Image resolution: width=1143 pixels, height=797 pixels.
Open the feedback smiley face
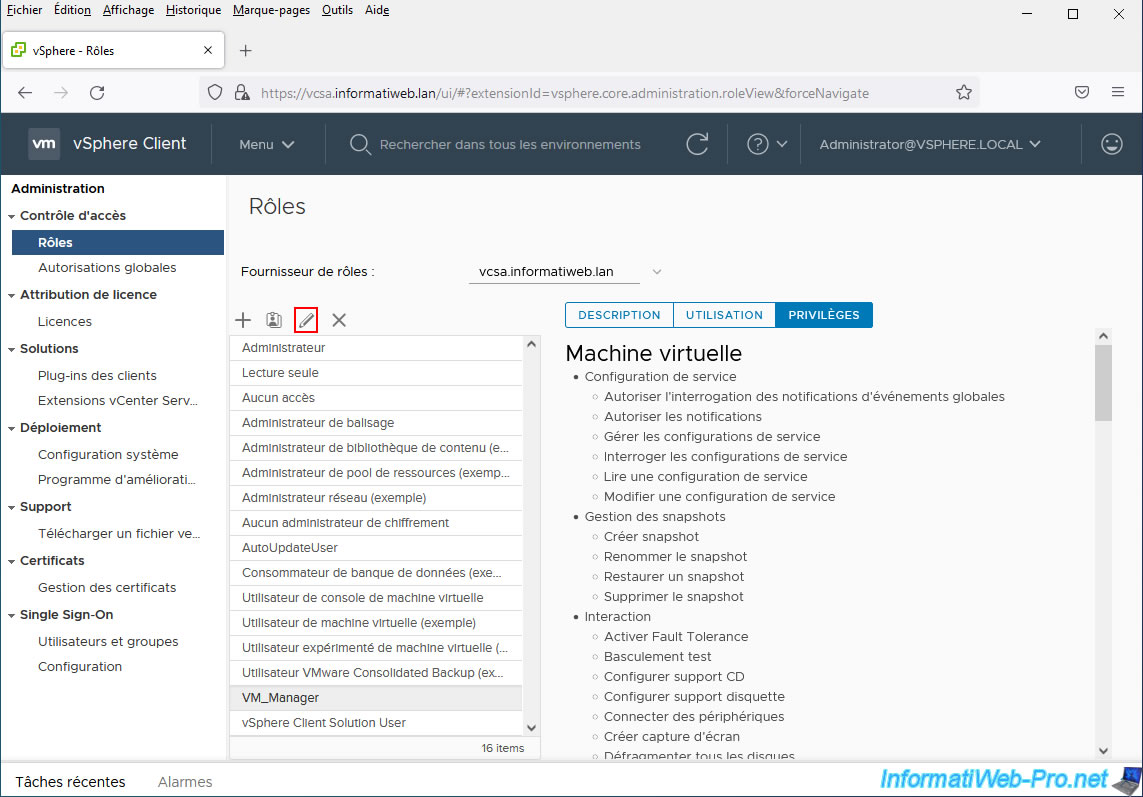pos(1111,144)
